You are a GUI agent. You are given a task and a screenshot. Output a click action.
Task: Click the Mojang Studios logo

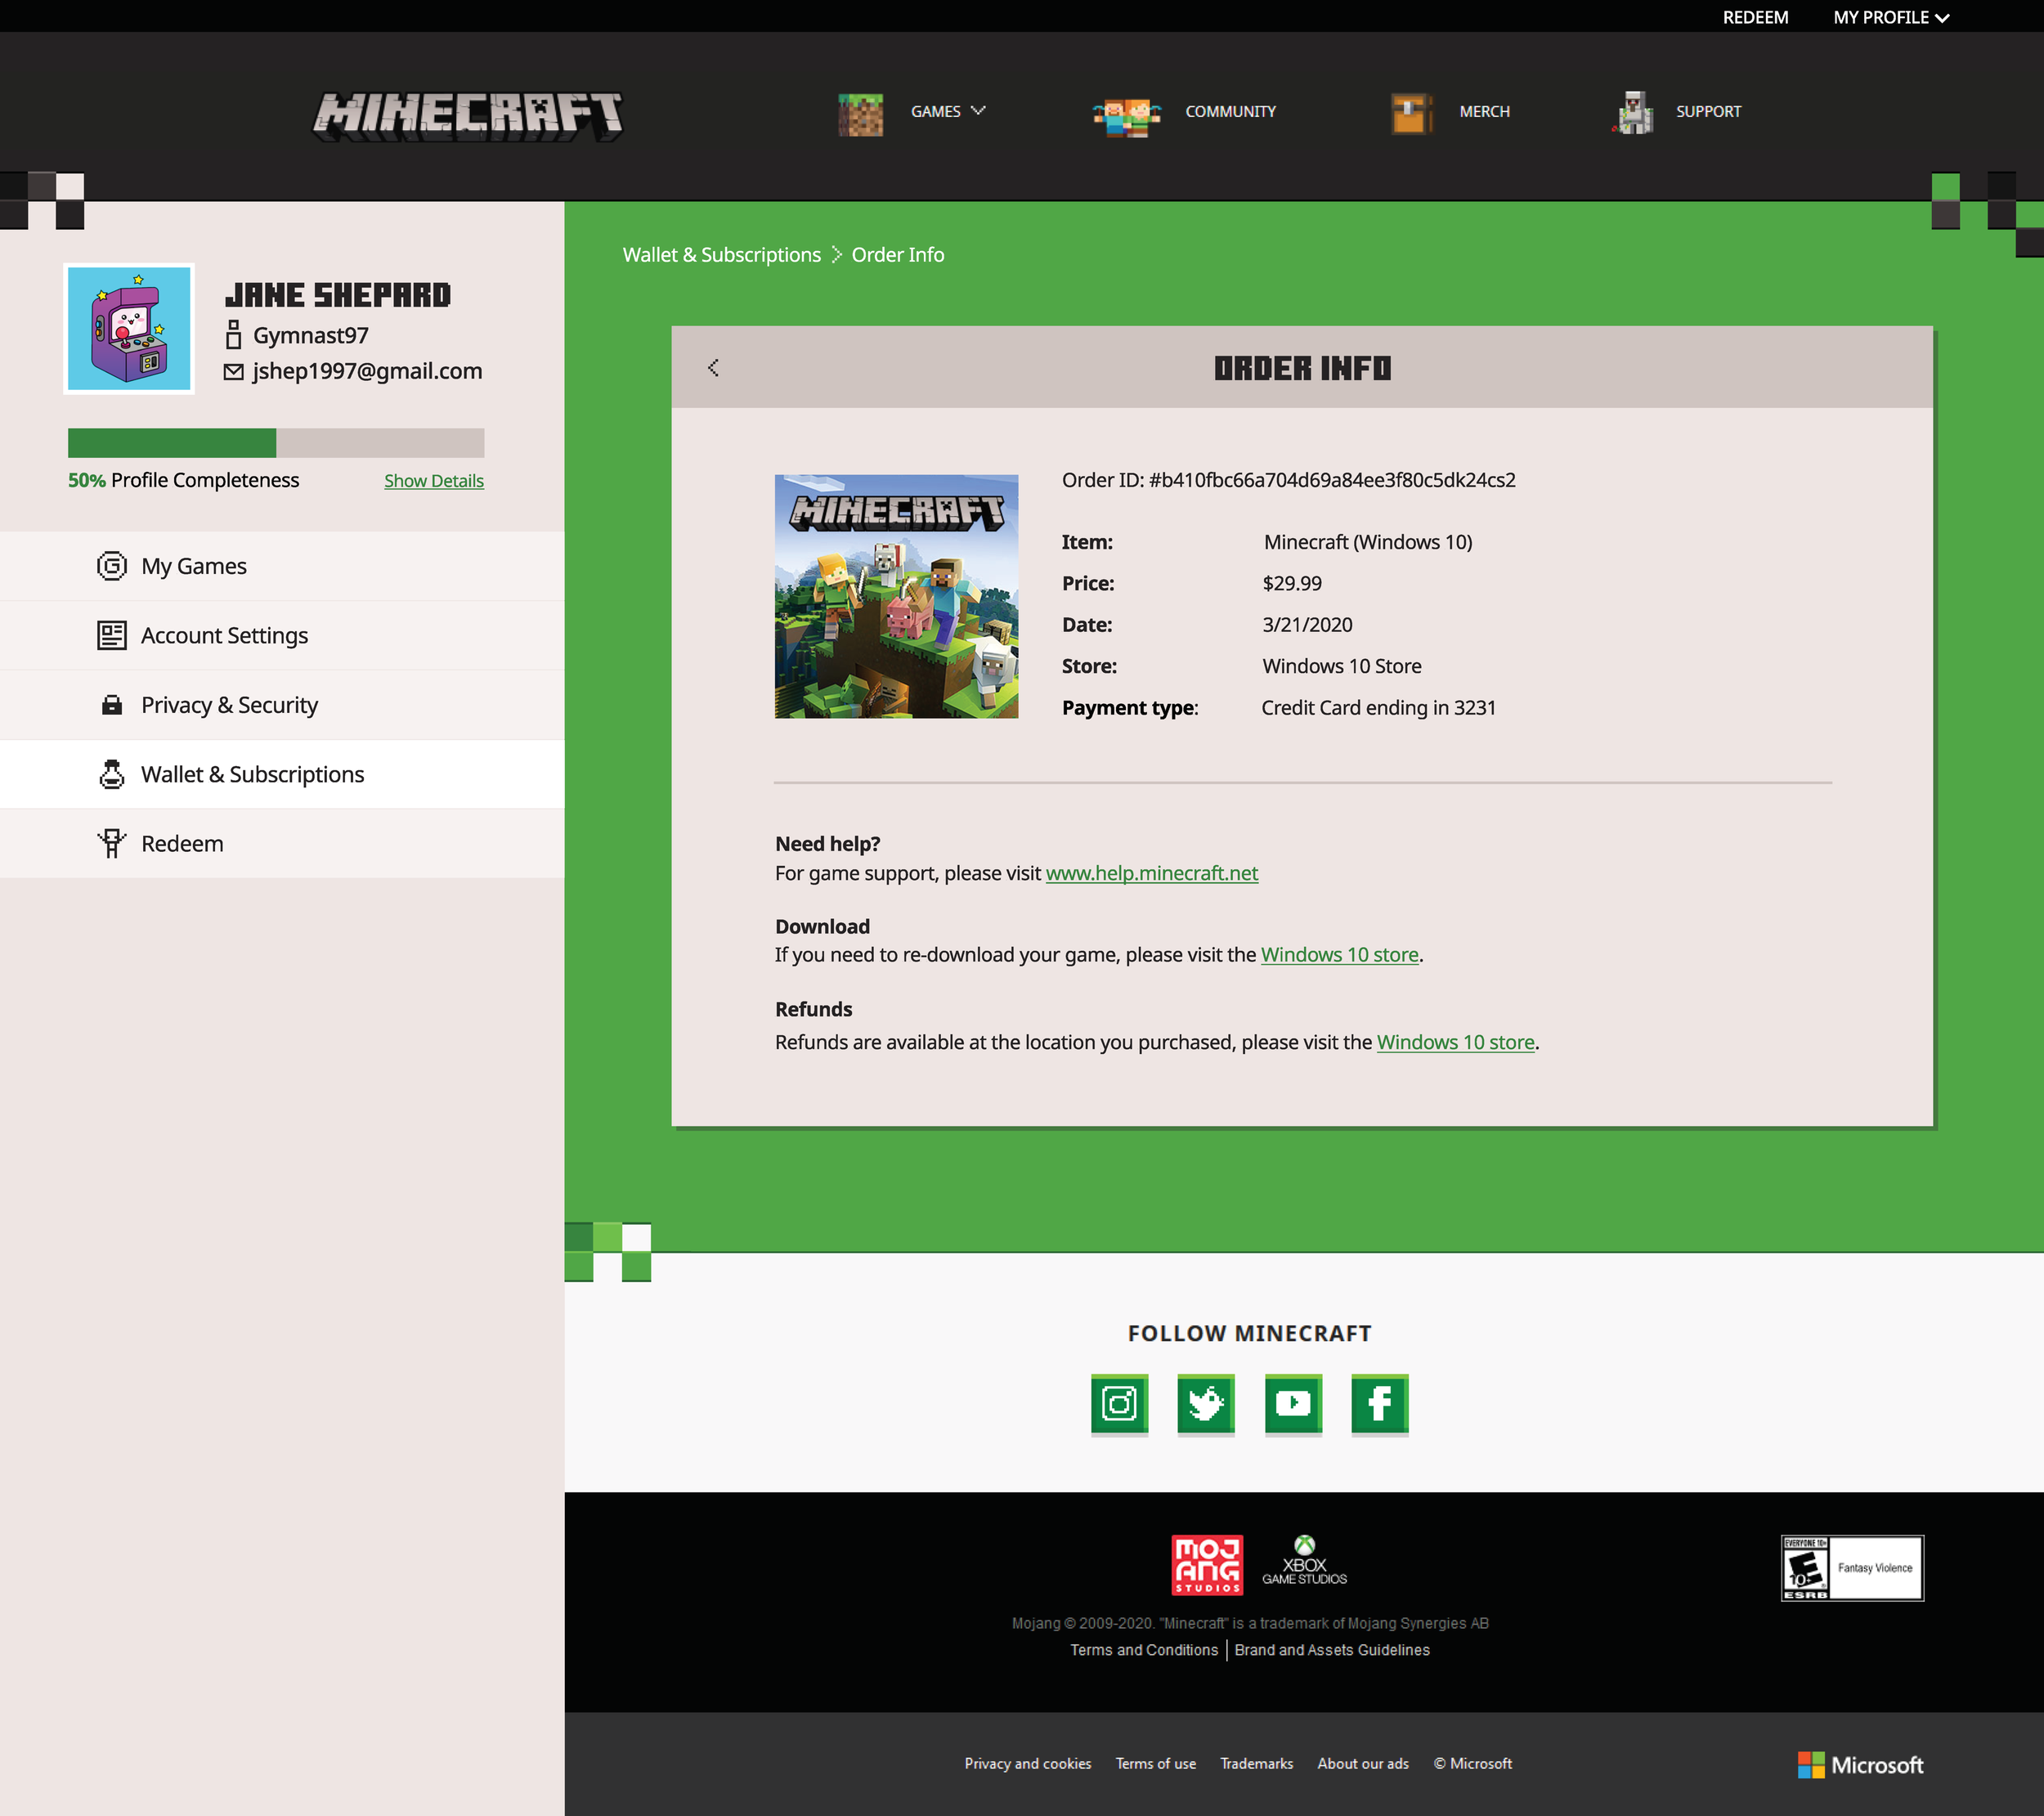1207,1564
